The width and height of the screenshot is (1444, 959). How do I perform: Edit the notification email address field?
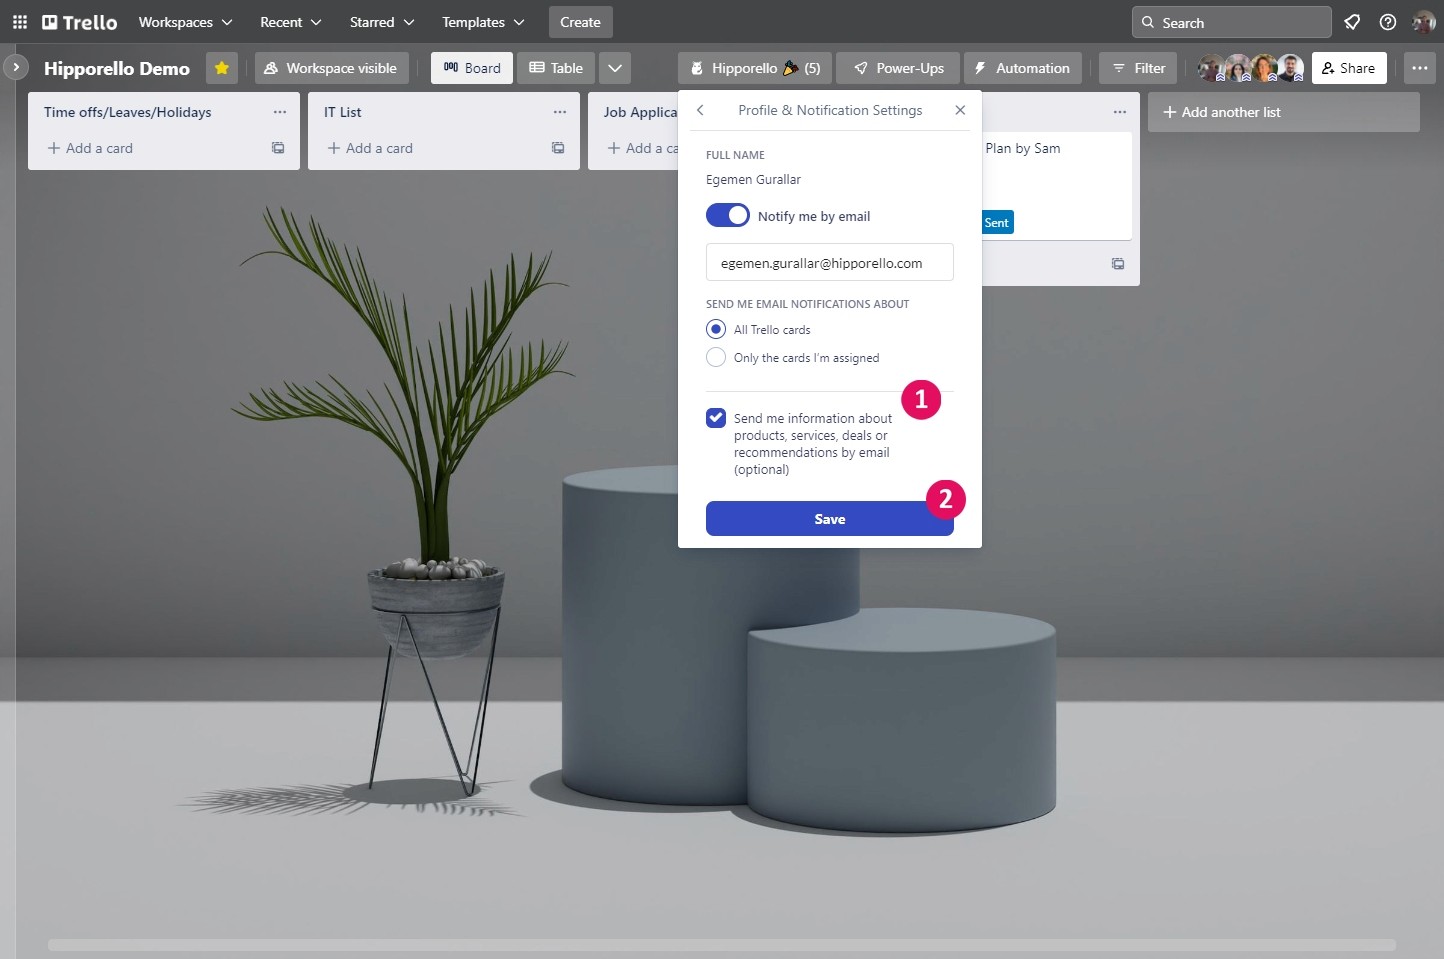click(830, 263)
